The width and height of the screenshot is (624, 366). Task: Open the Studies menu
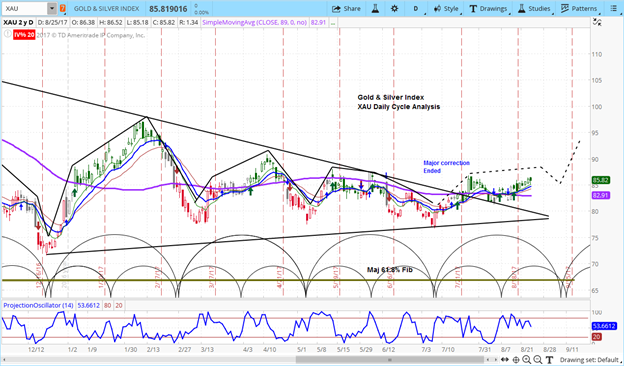click(534, 8)
